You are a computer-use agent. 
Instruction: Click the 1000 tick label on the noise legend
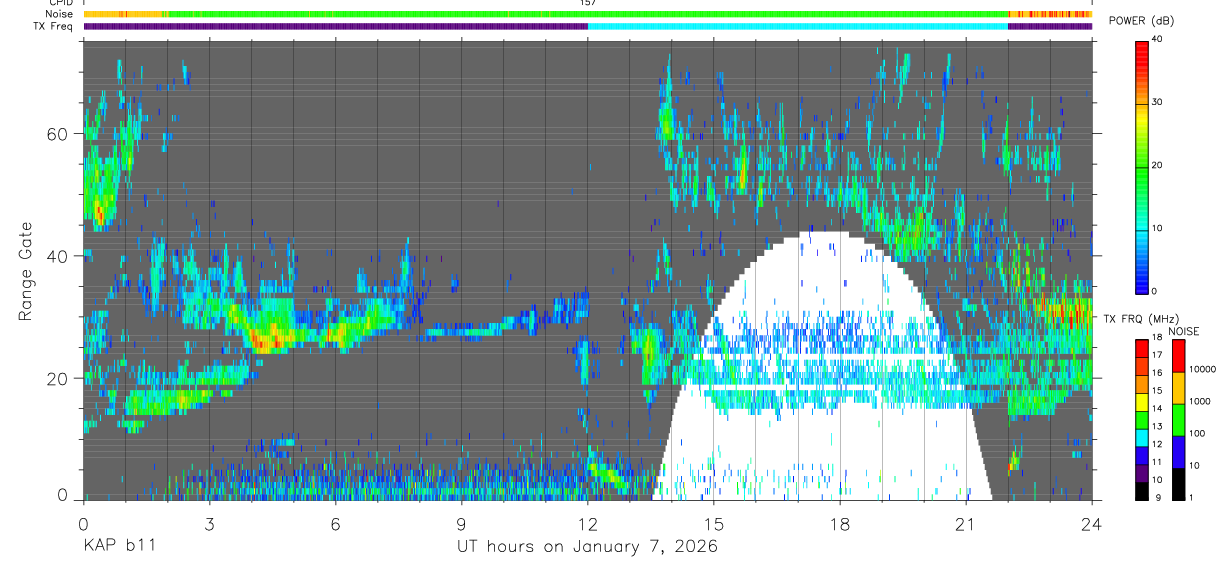point(1198,401)
